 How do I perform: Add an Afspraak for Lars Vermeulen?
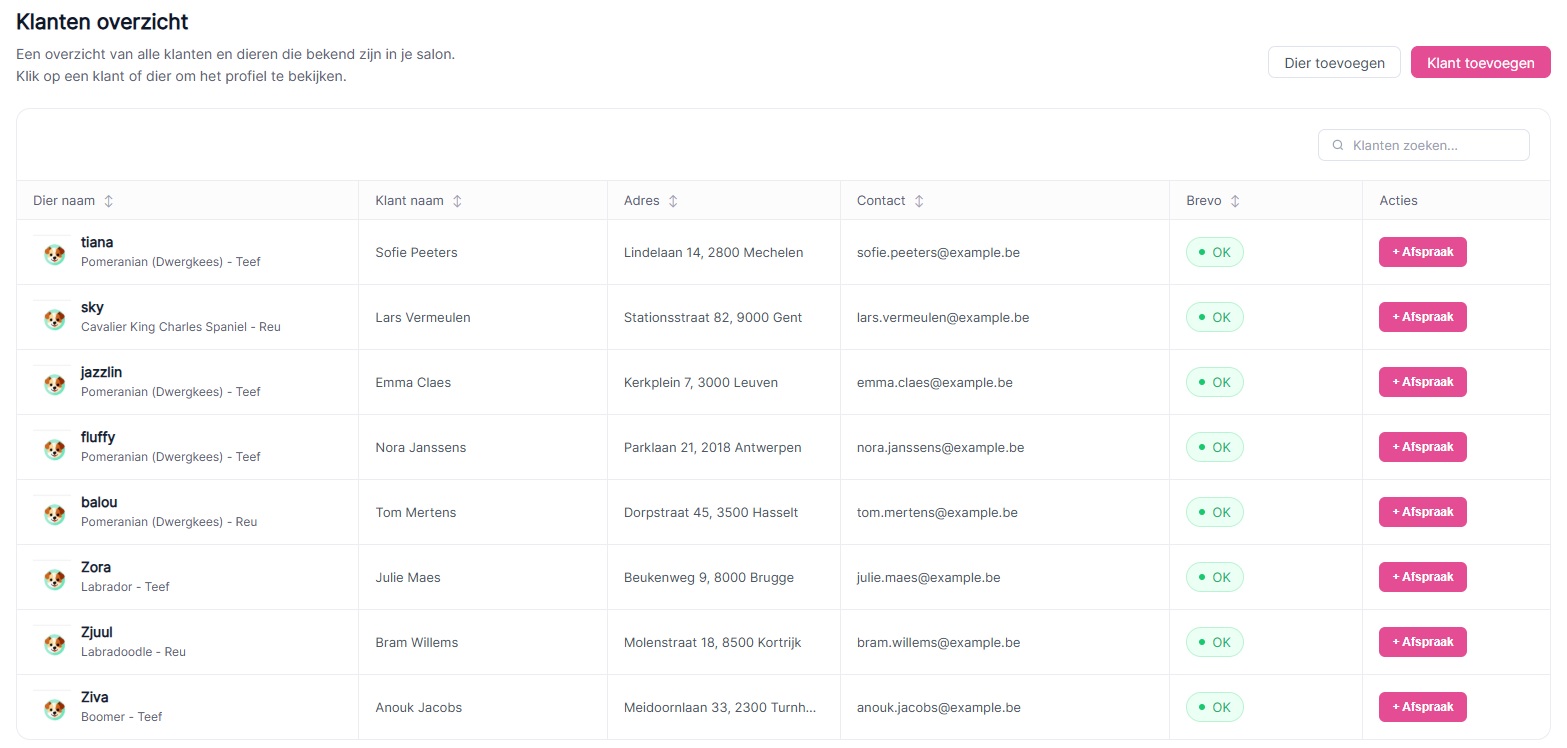1422,317
